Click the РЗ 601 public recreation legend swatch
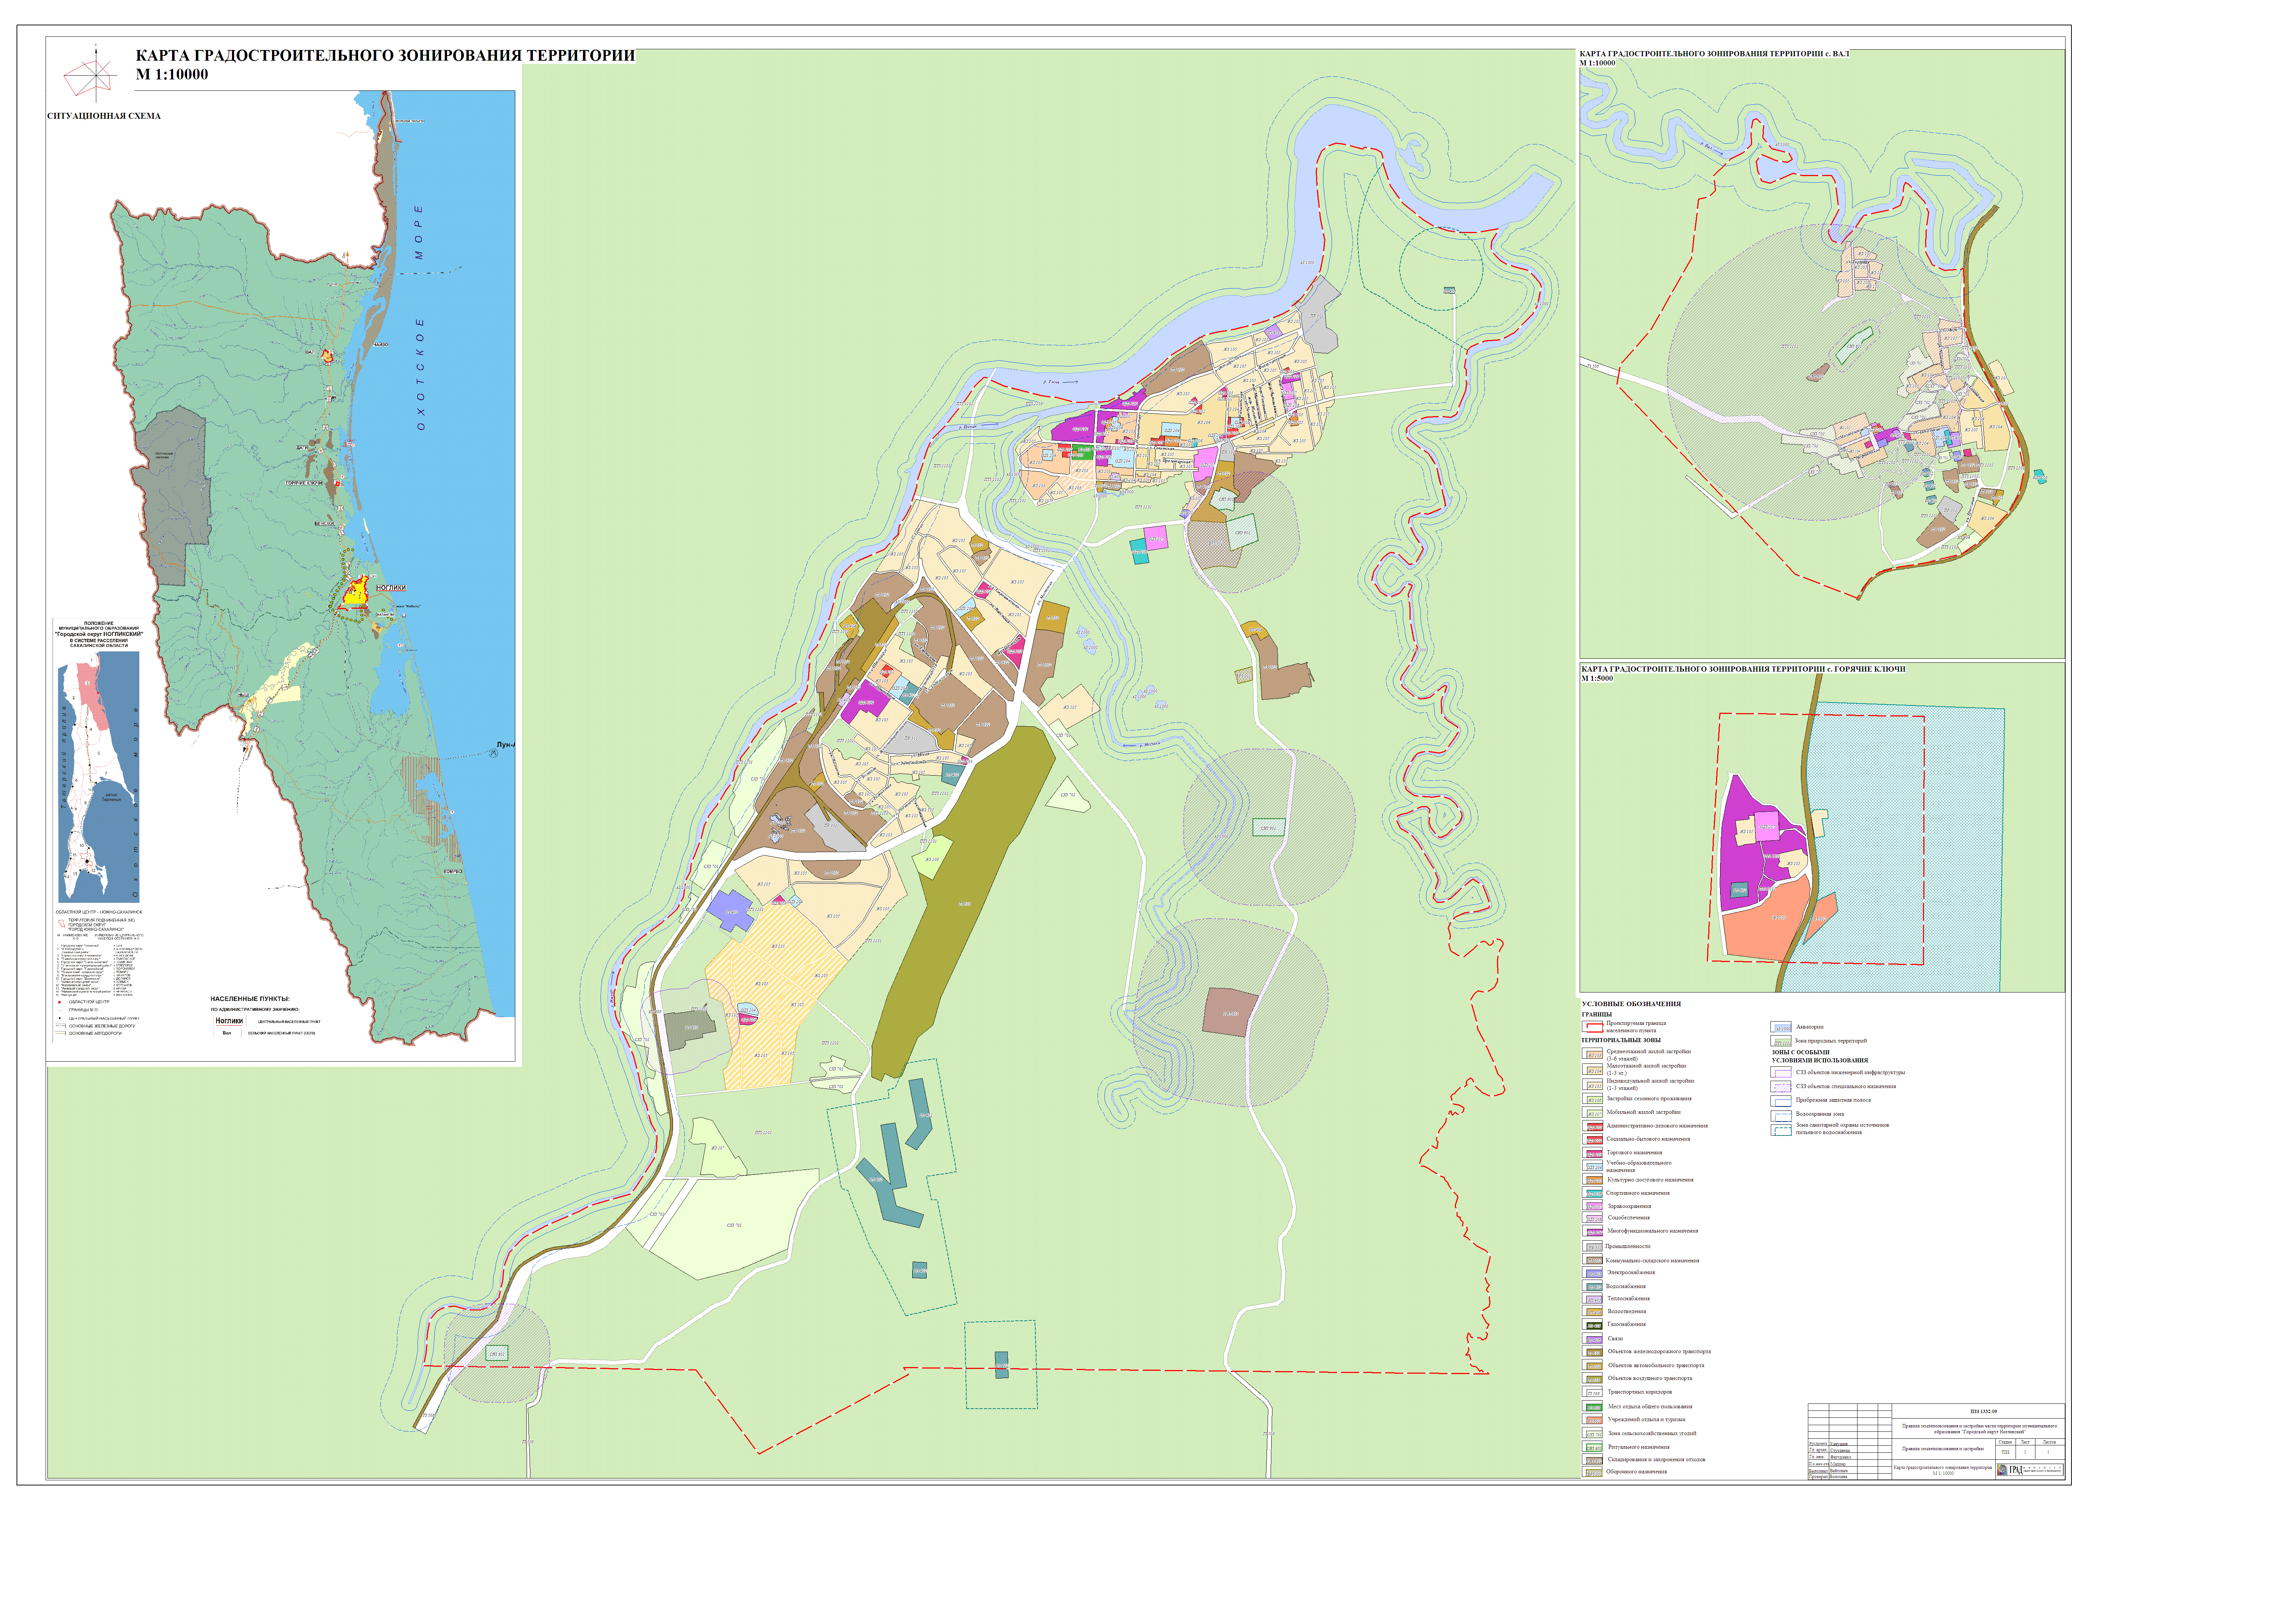The height and width of the screenshot is (1613, 2296). 1593,1406
